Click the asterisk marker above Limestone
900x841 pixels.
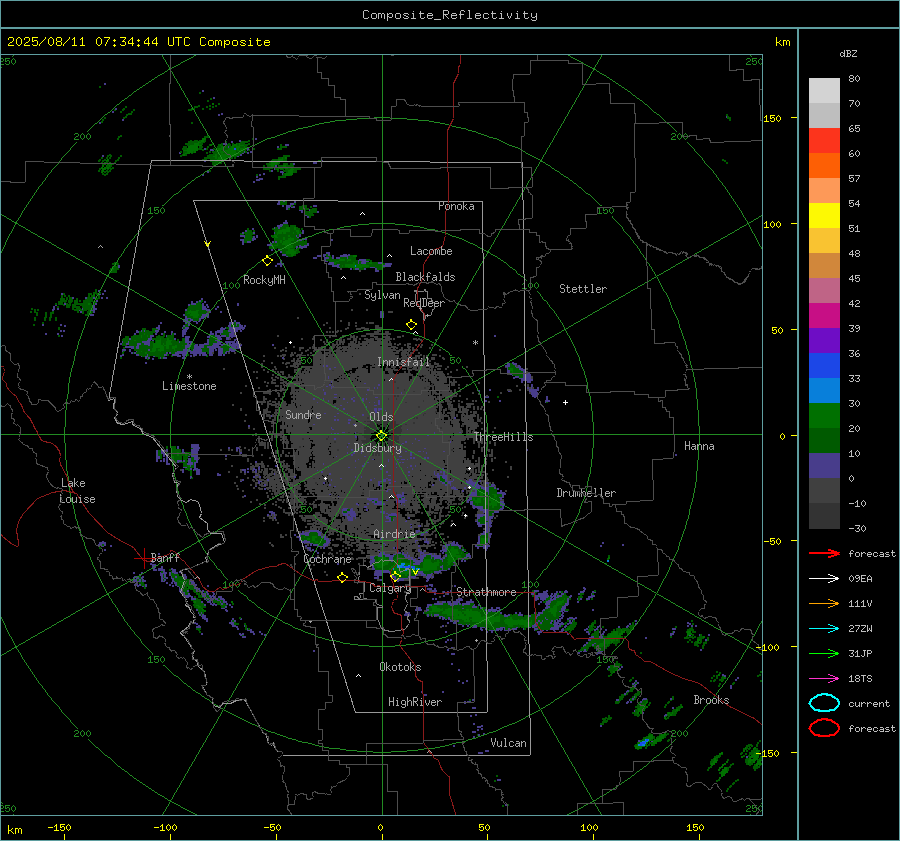[189, 377]
